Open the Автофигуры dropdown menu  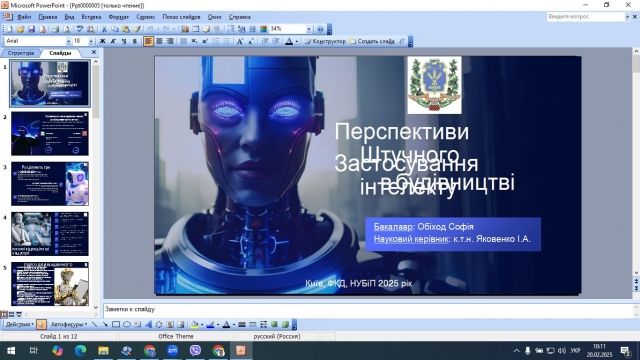[69, 324]
